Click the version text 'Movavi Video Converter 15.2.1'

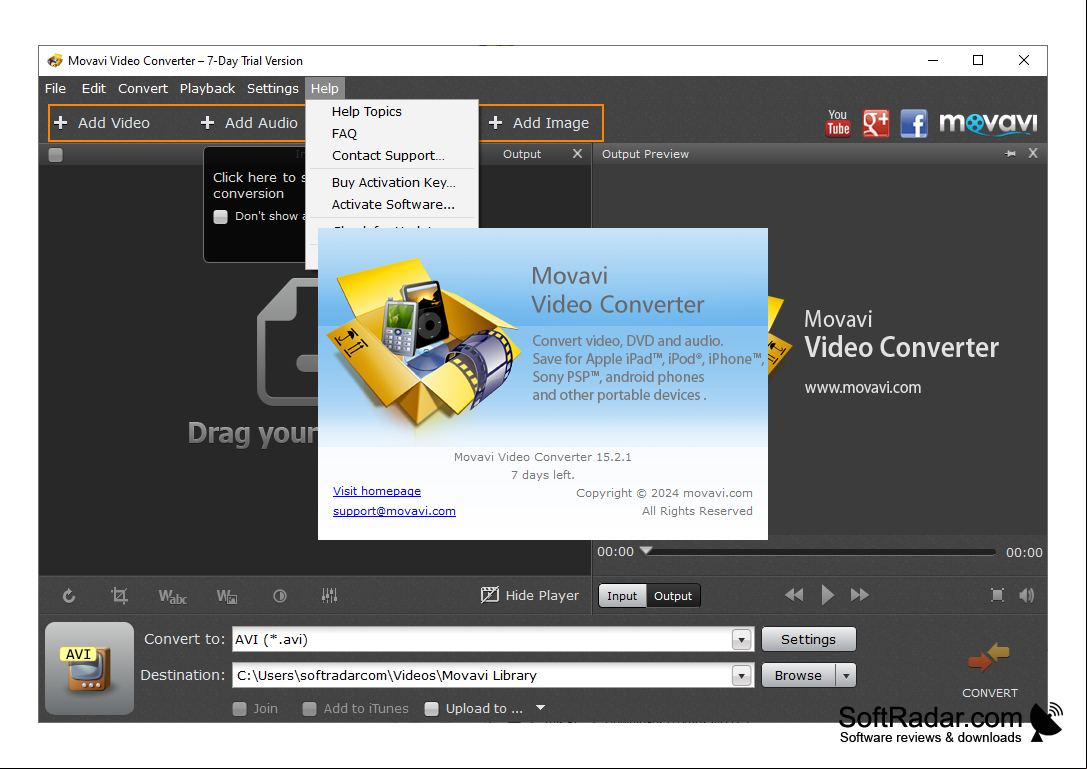click(x=542, y=457)
